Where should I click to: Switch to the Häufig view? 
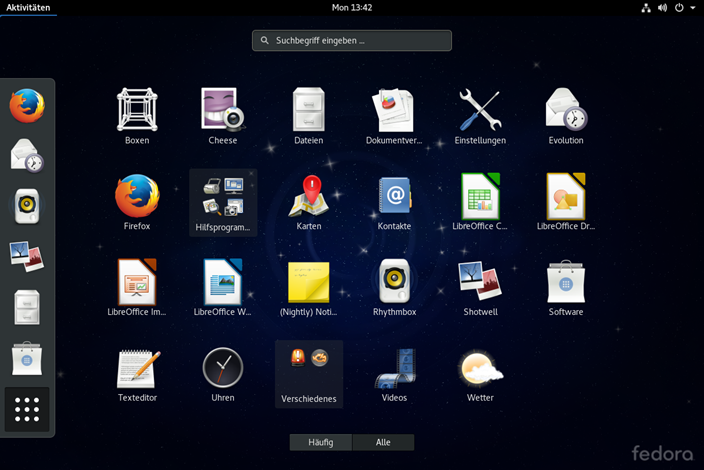pos(321,442)
